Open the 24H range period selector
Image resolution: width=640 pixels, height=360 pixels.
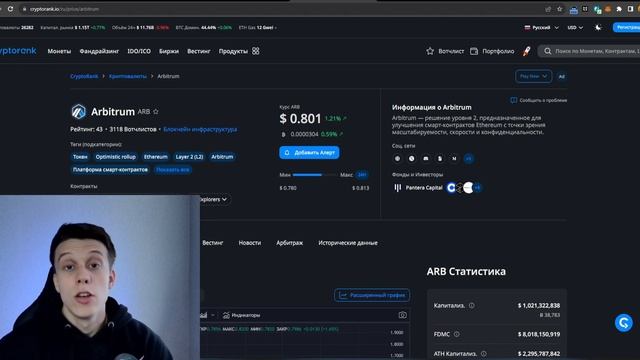362,175
